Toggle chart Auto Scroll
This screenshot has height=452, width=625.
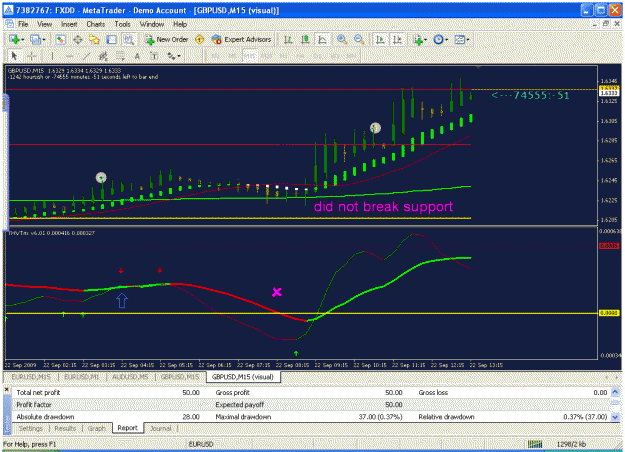pyautogui.click(x=380, y=39)
